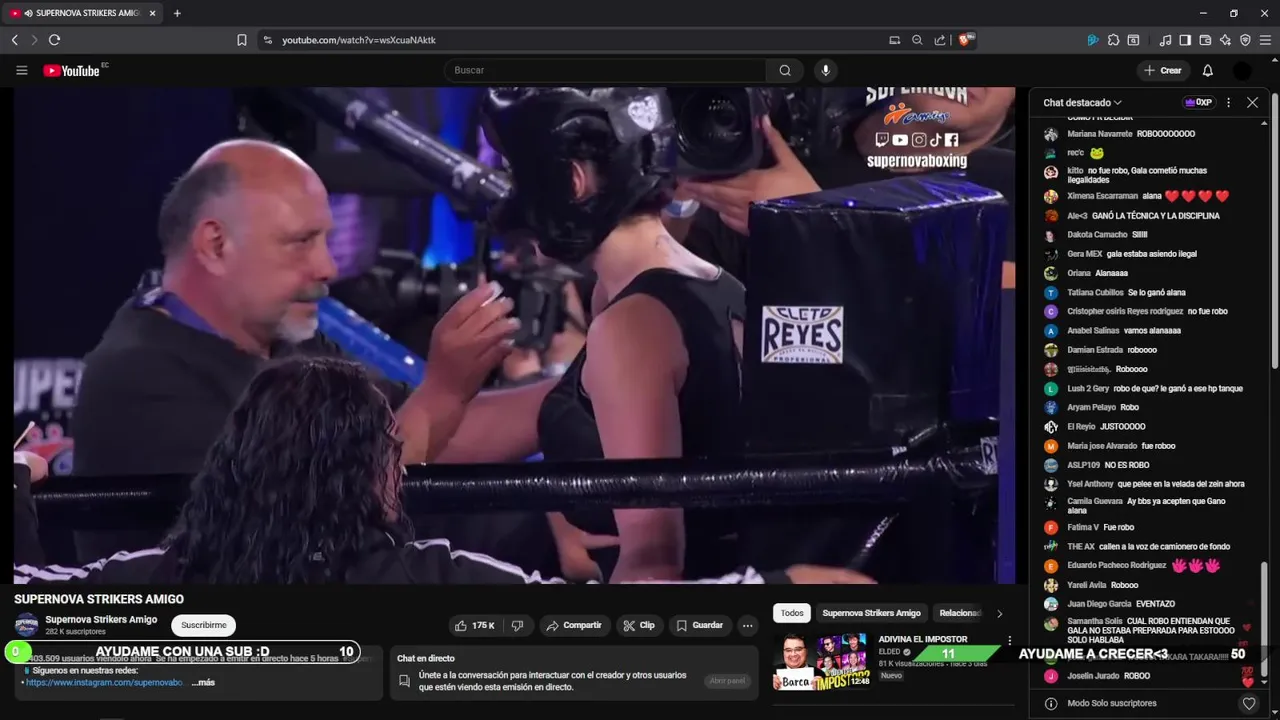Open the 0XP points badge in chat
Viewport: 1280px width, 720px height.
pyautogui.click(x=1198, y=102)
